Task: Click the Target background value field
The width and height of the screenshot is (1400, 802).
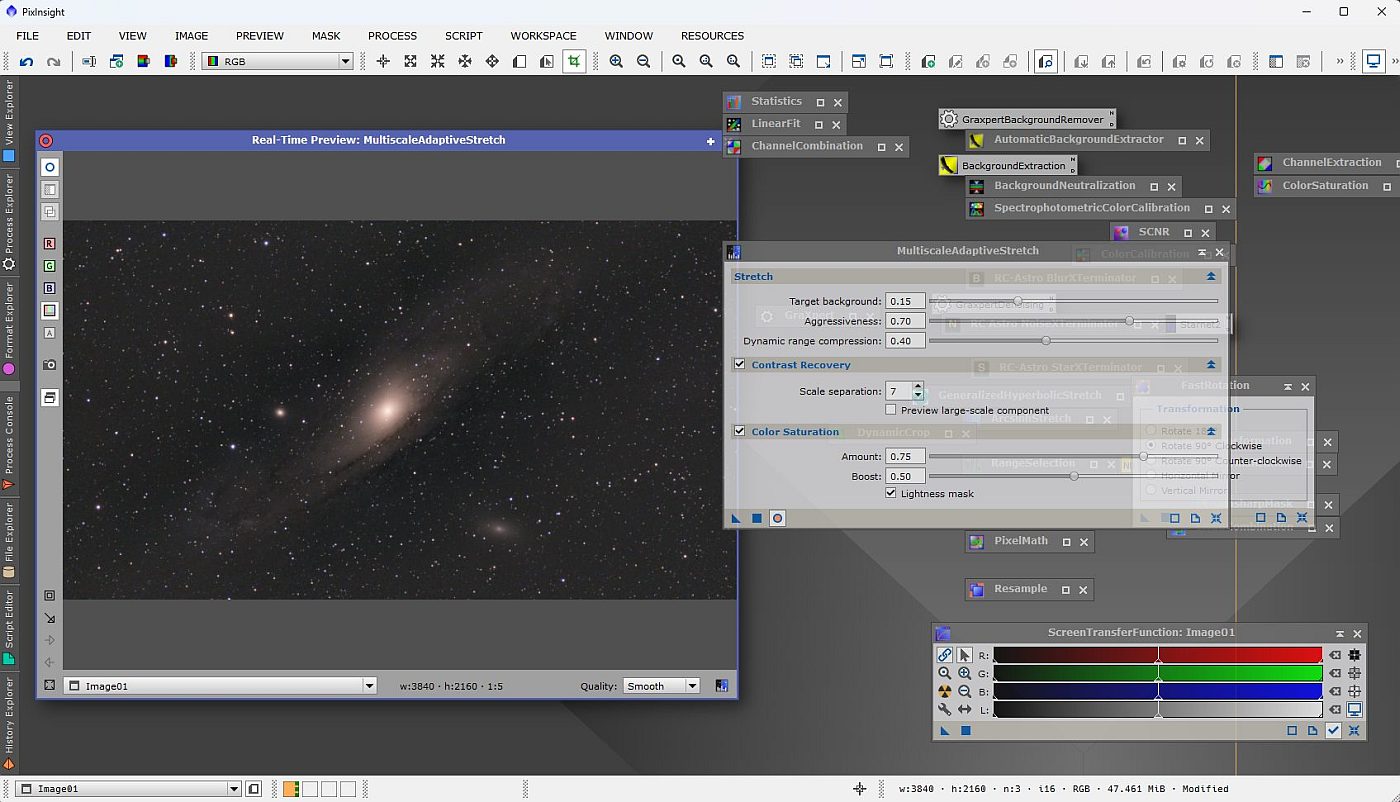Action: click(903, 300)
